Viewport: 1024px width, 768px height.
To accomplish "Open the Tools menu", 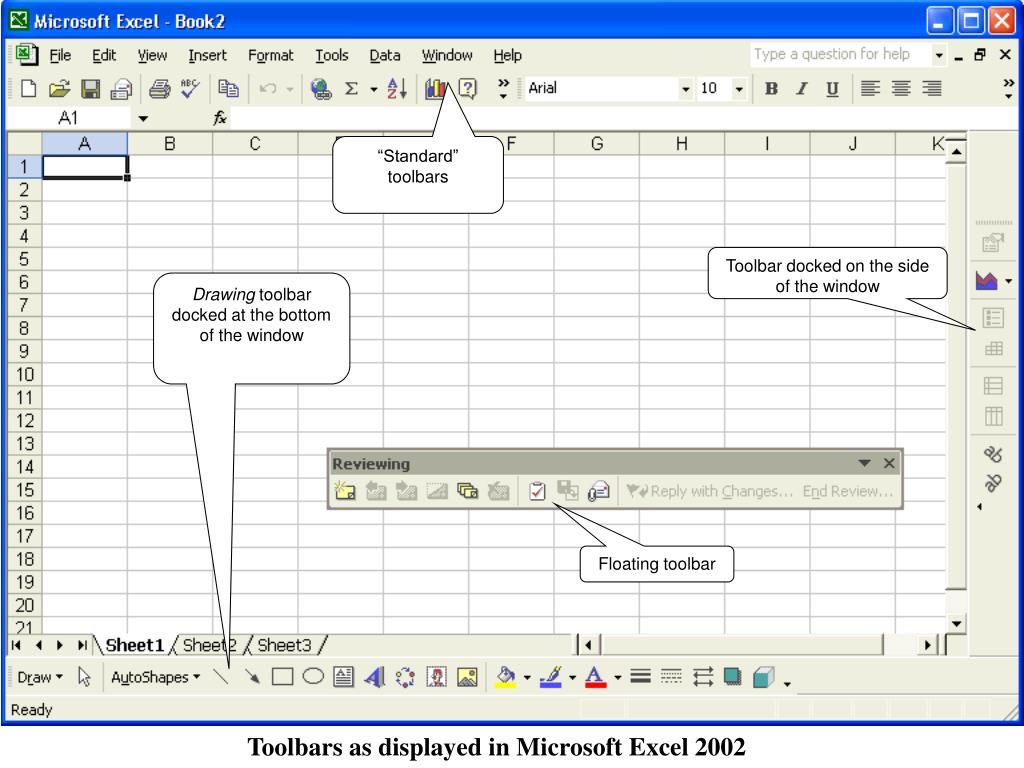I will [x=332, y=56].
